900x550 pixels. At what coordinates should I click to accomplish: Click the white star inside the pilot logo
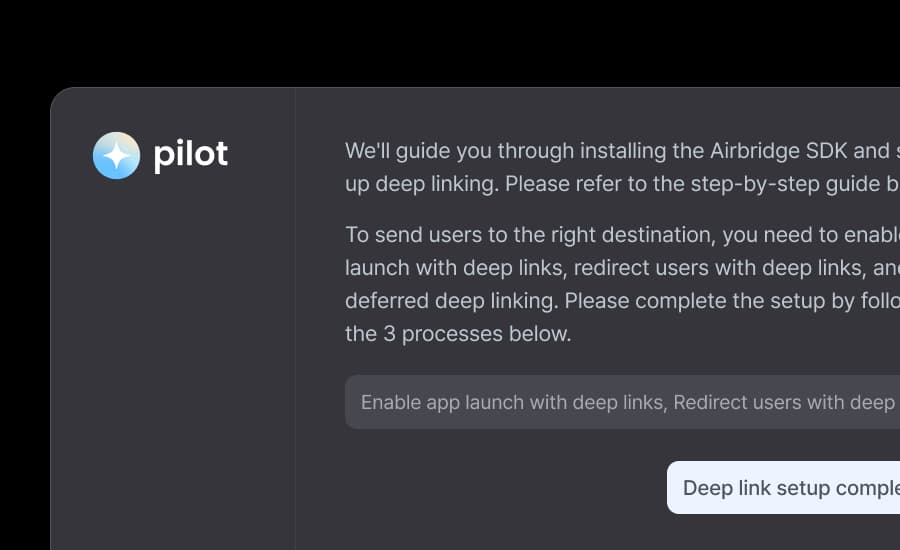pos(116,155)
